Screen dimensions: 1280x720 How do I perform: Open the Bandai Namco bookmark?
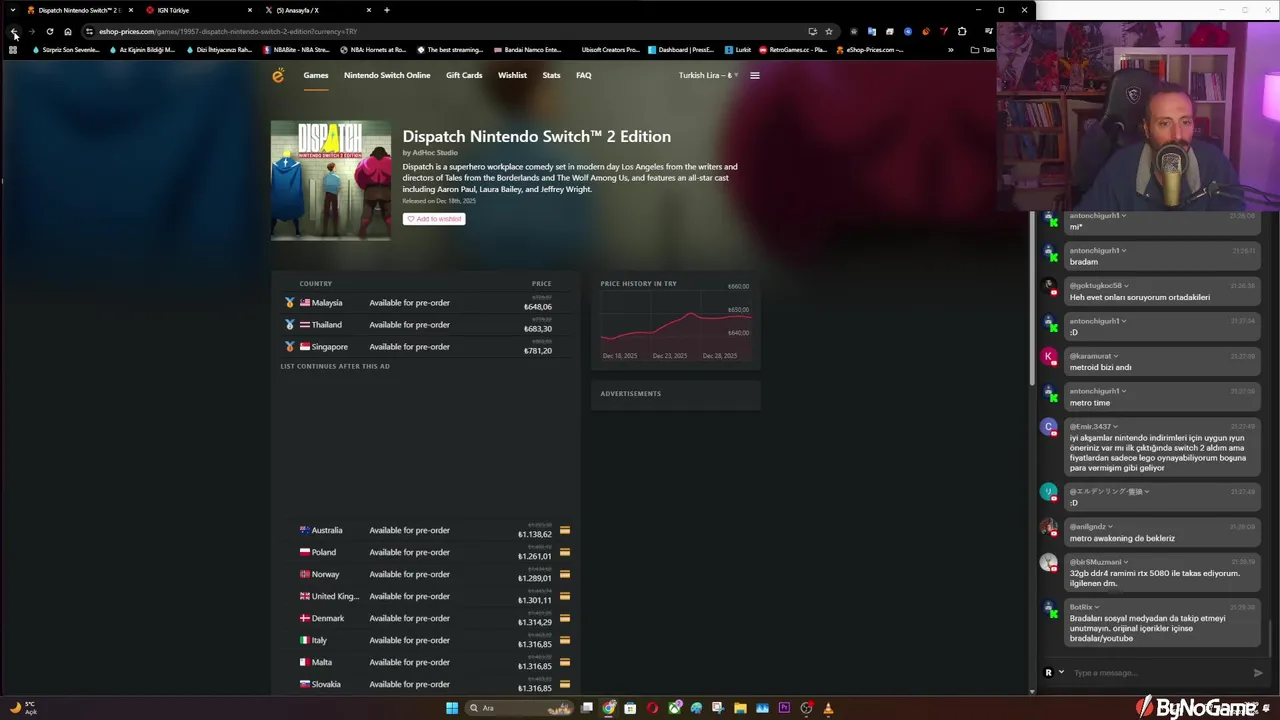click(x=527, y=49)
